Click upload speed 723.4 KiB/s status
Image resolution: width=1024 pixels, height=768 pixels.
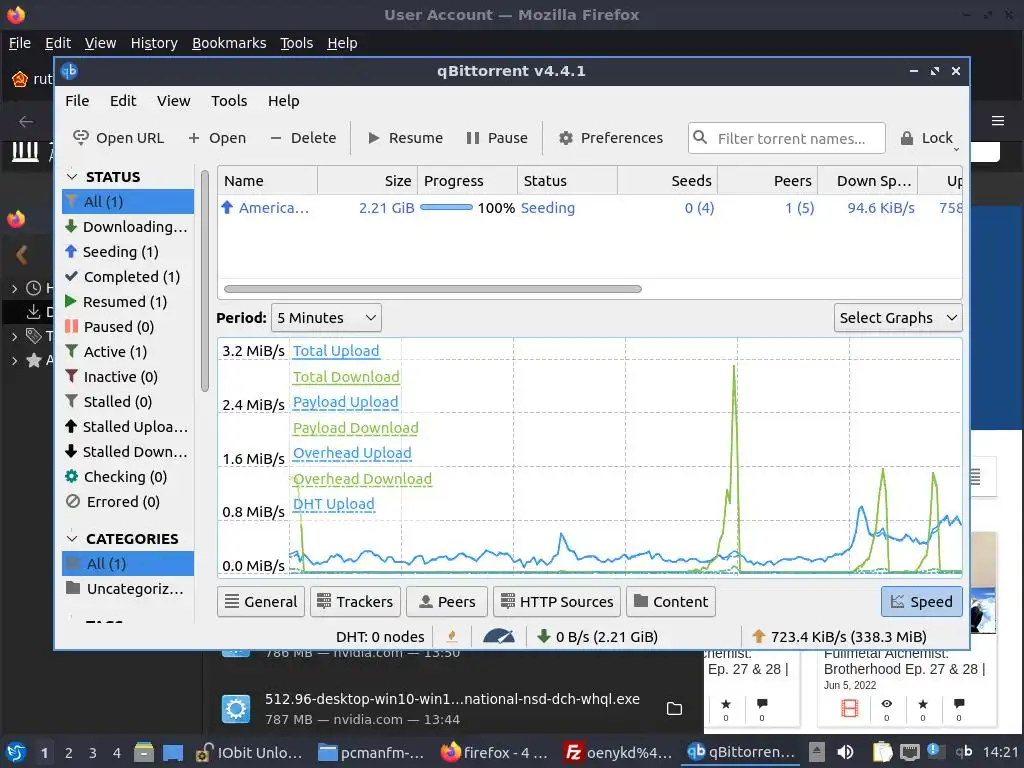pos(839,636)
